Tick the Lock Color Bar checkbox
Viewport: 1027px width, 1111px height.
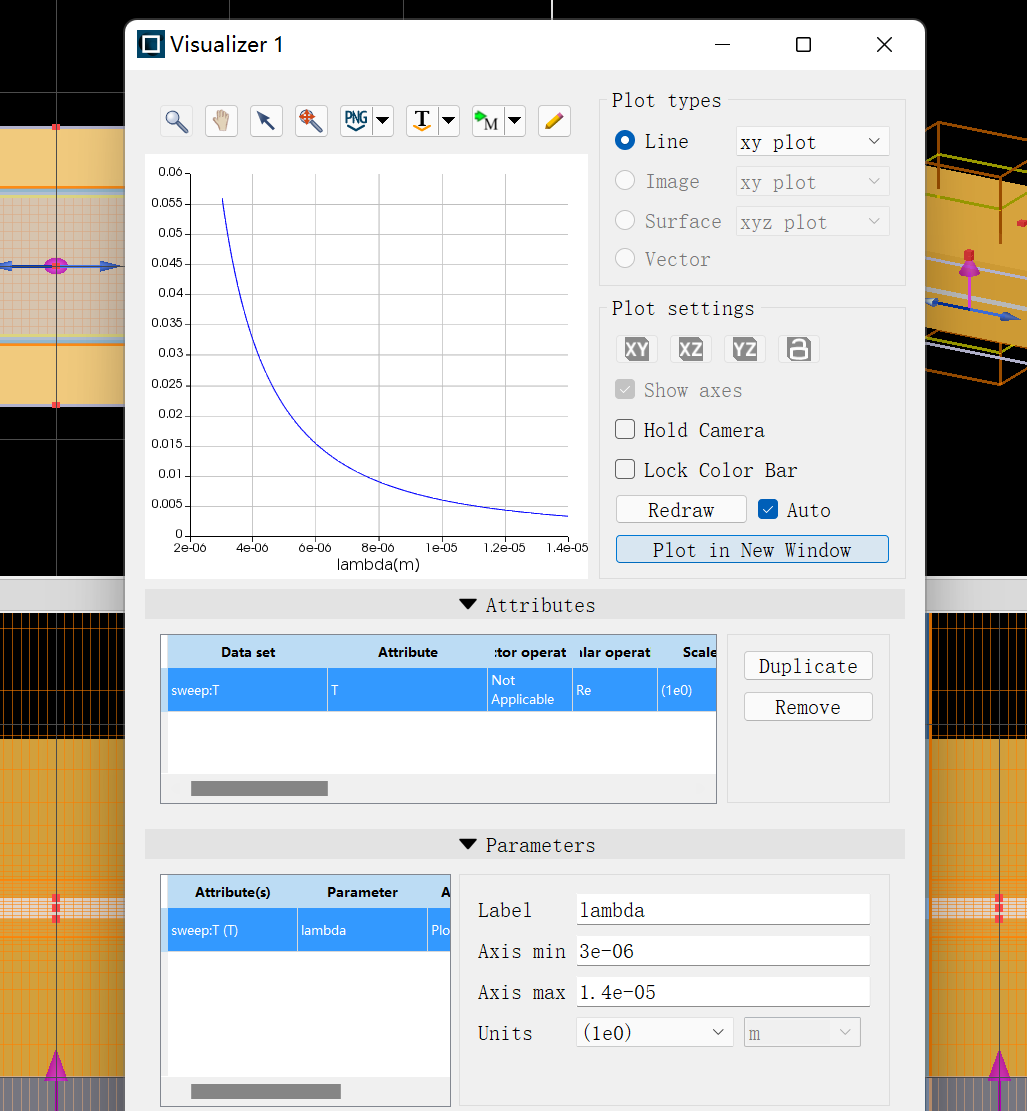(625, 470)
